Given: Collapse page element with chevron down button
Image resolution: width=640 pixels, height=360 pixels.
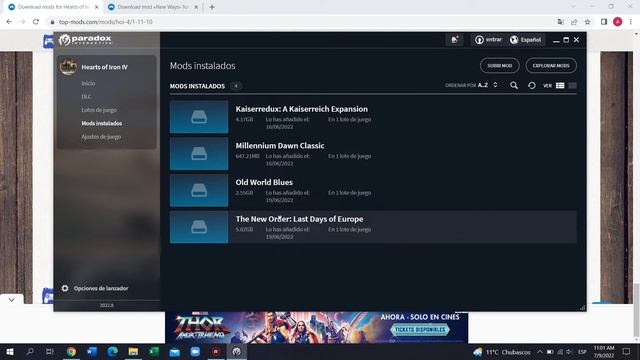Looking at the screenshot, I should coord(11,300).
